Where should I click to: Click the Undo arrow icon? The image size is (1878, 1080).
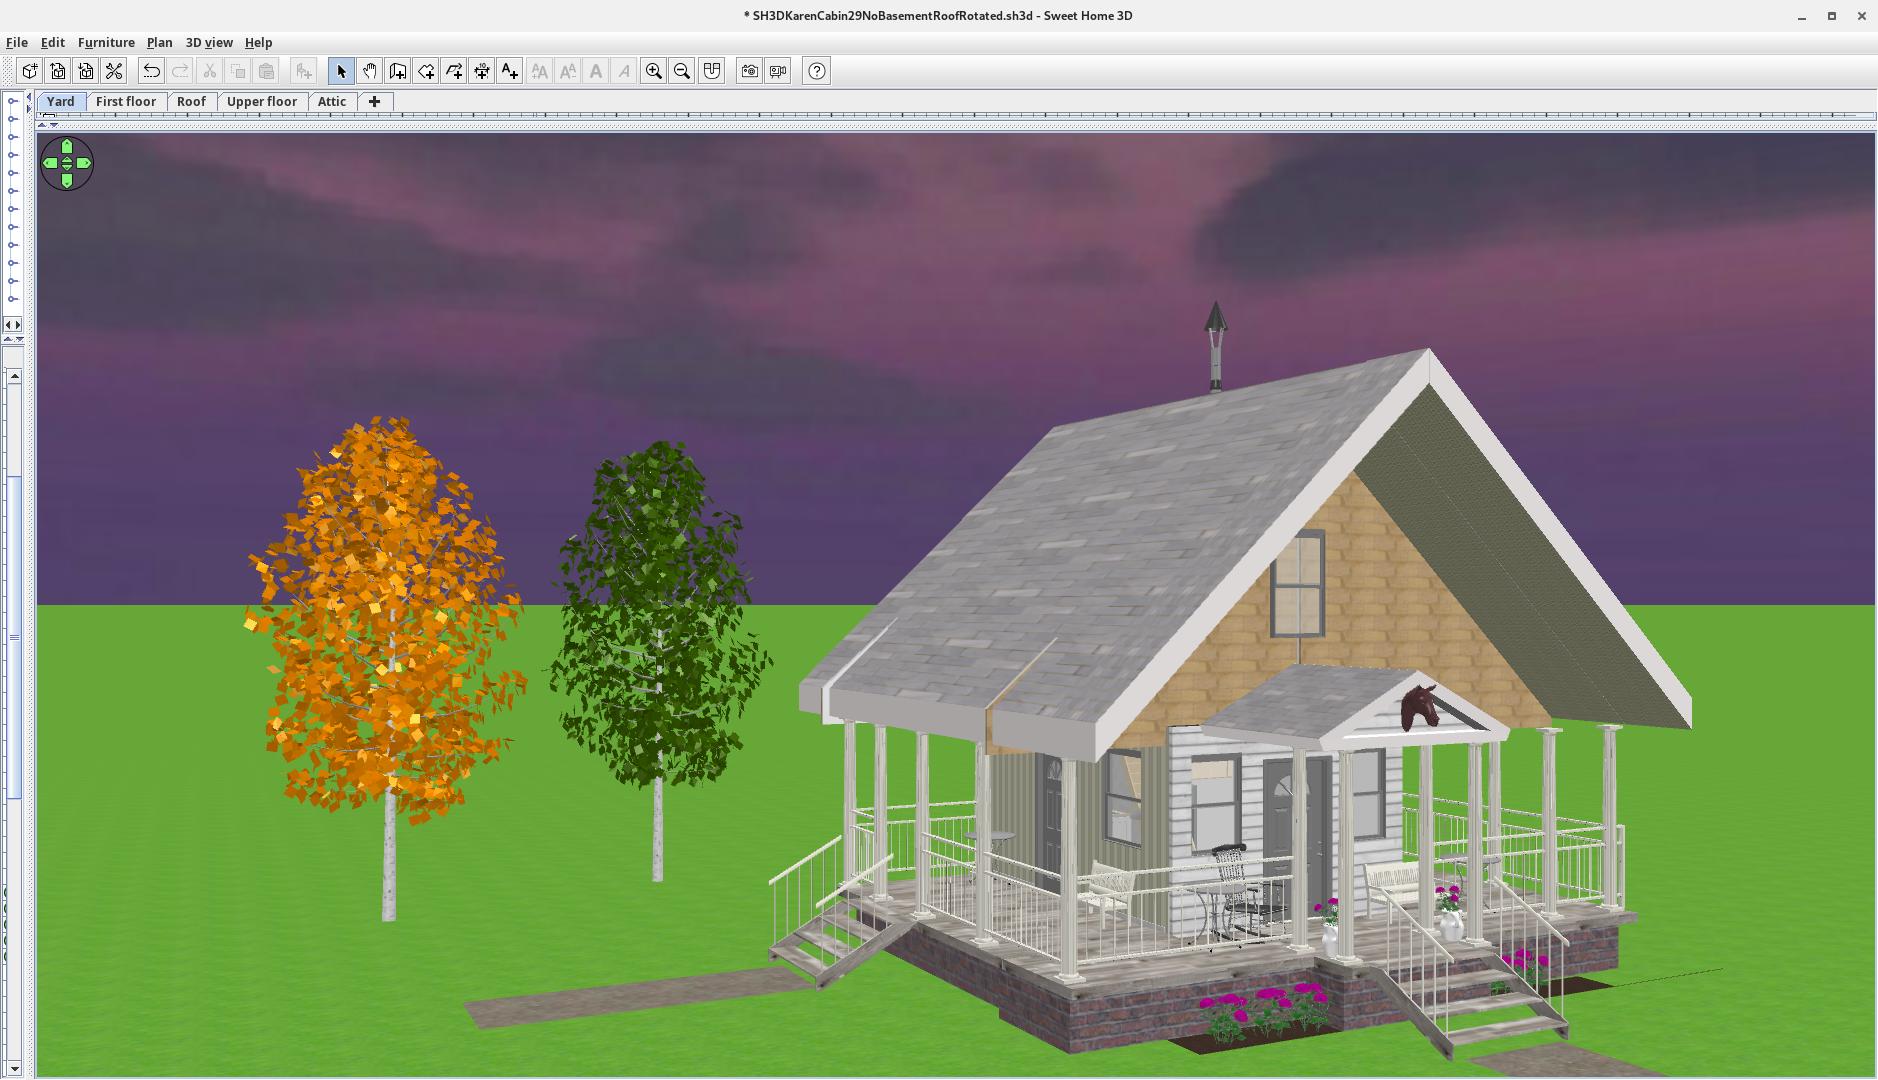click(151, 71)
